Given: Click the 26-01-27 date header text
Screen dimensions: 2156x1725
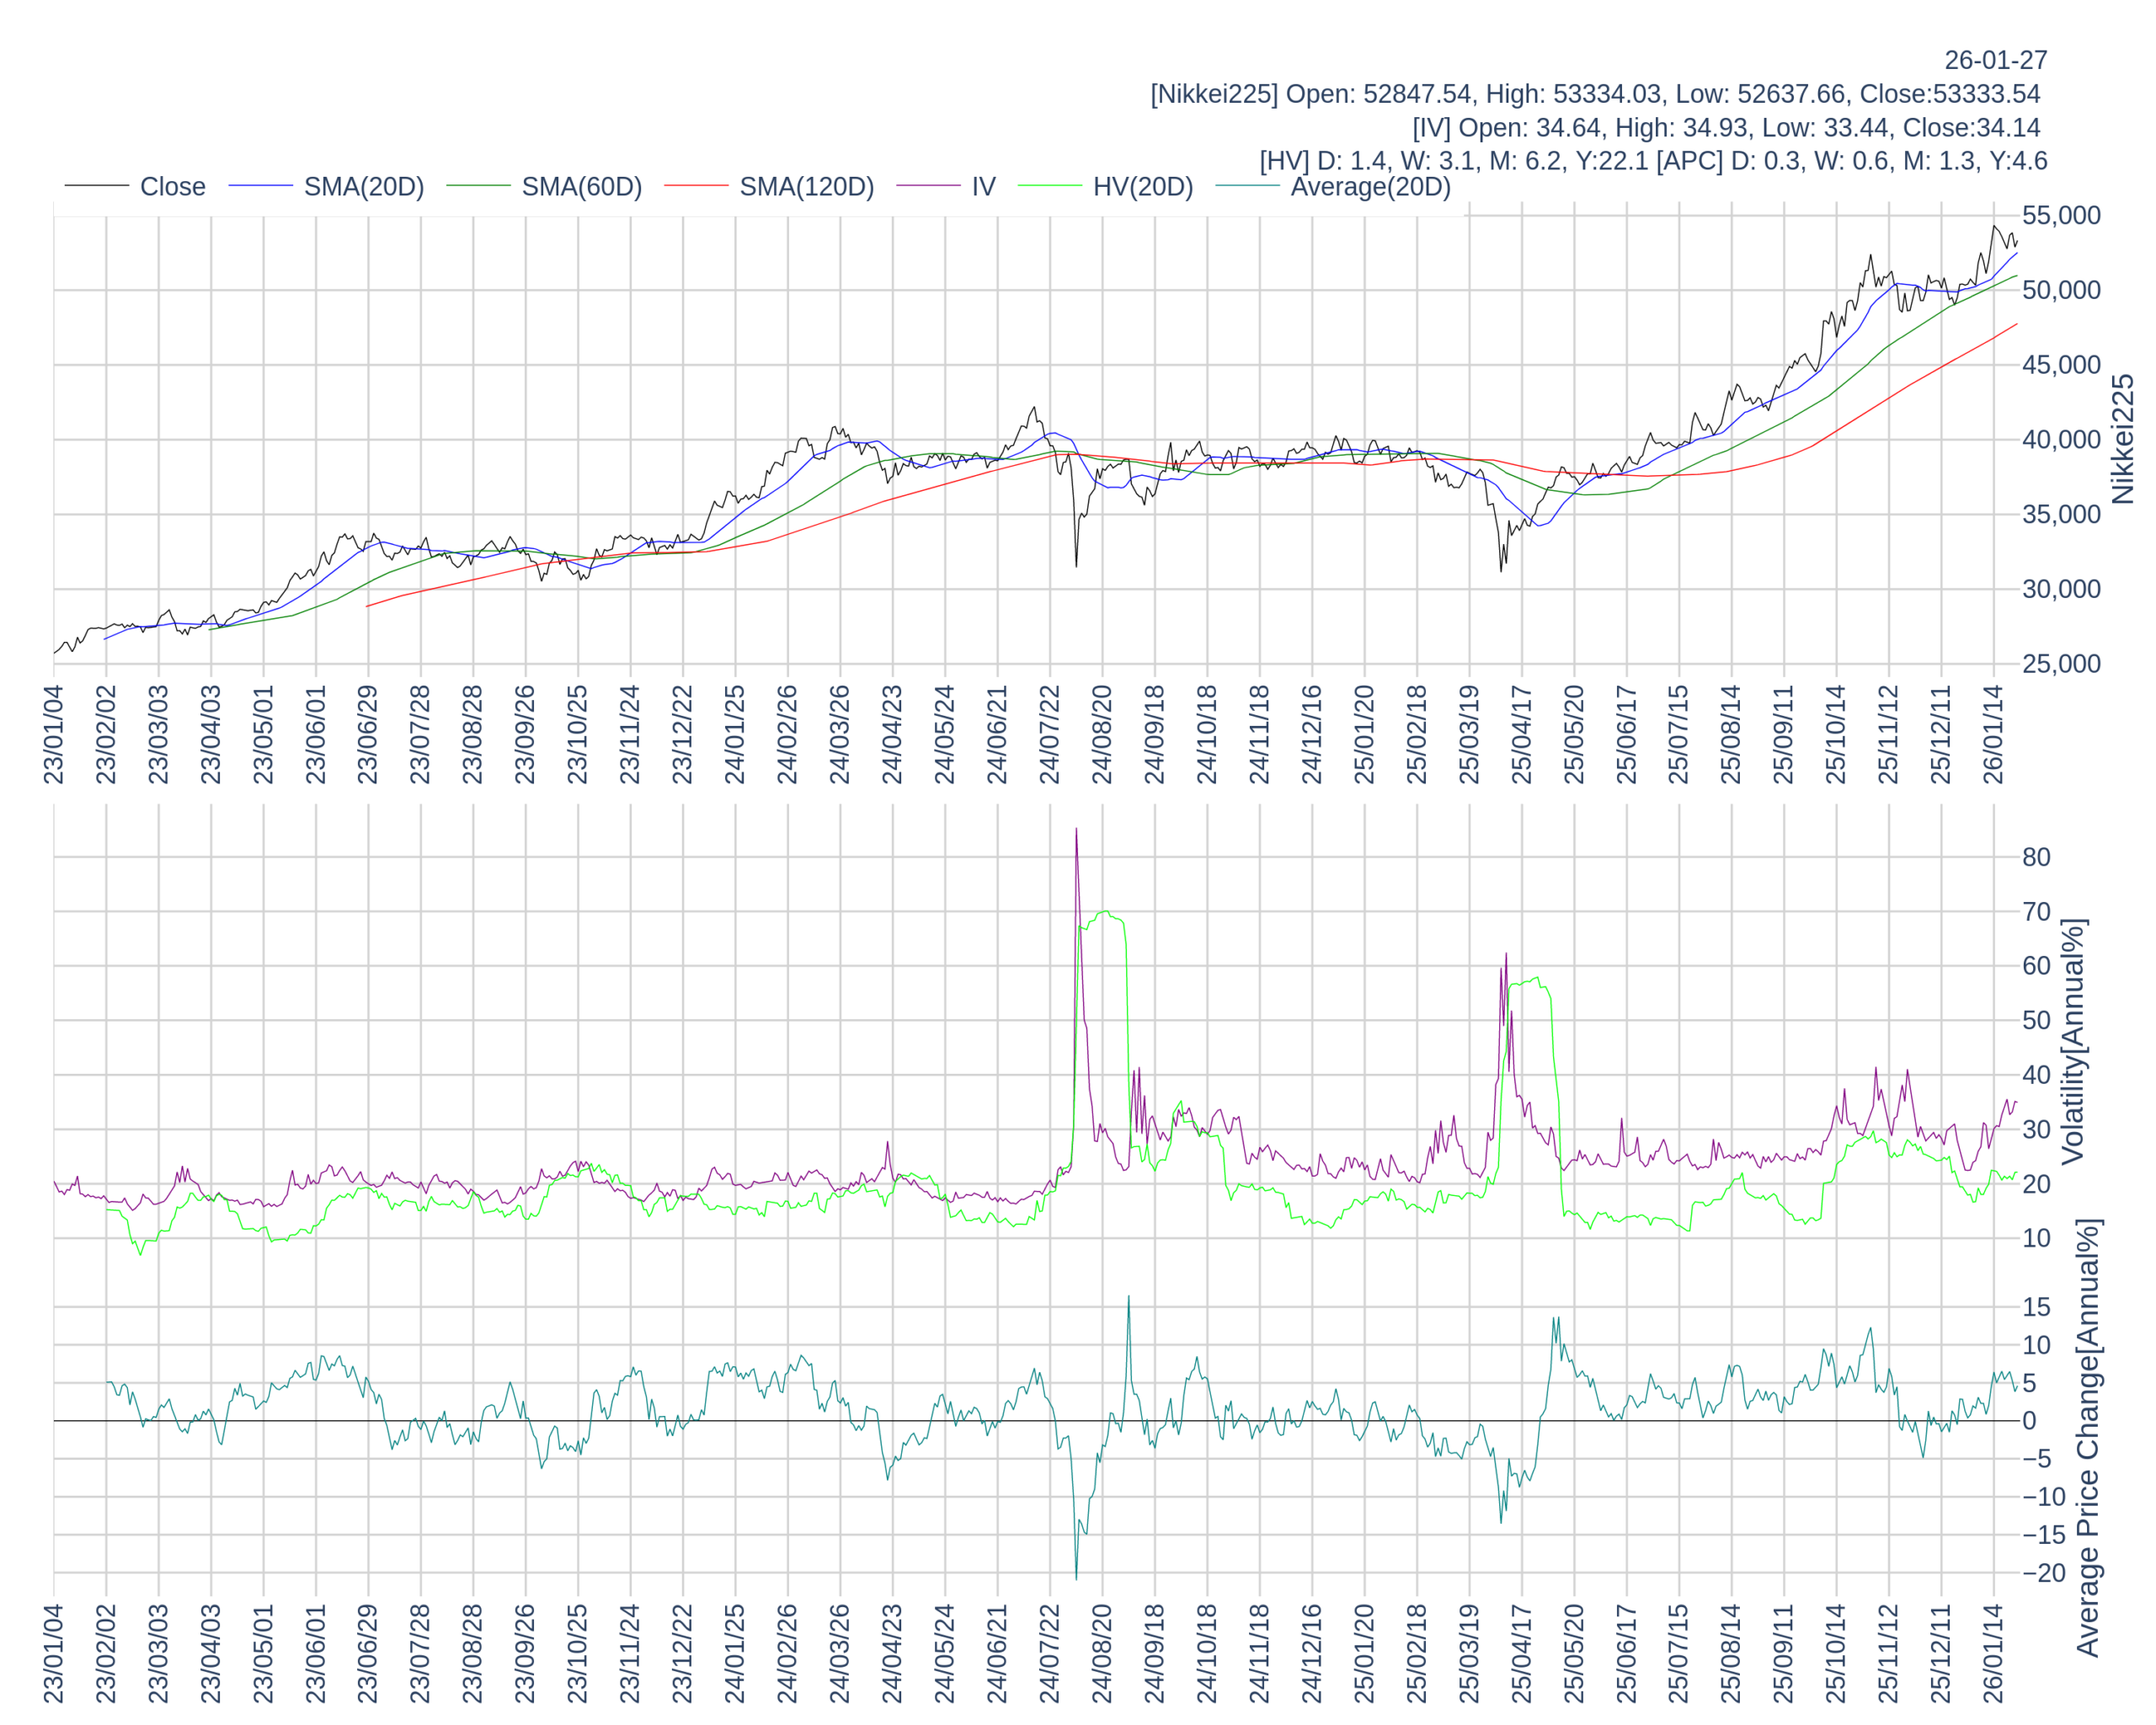Looking at the screenshot, I should pos(1995,60).
